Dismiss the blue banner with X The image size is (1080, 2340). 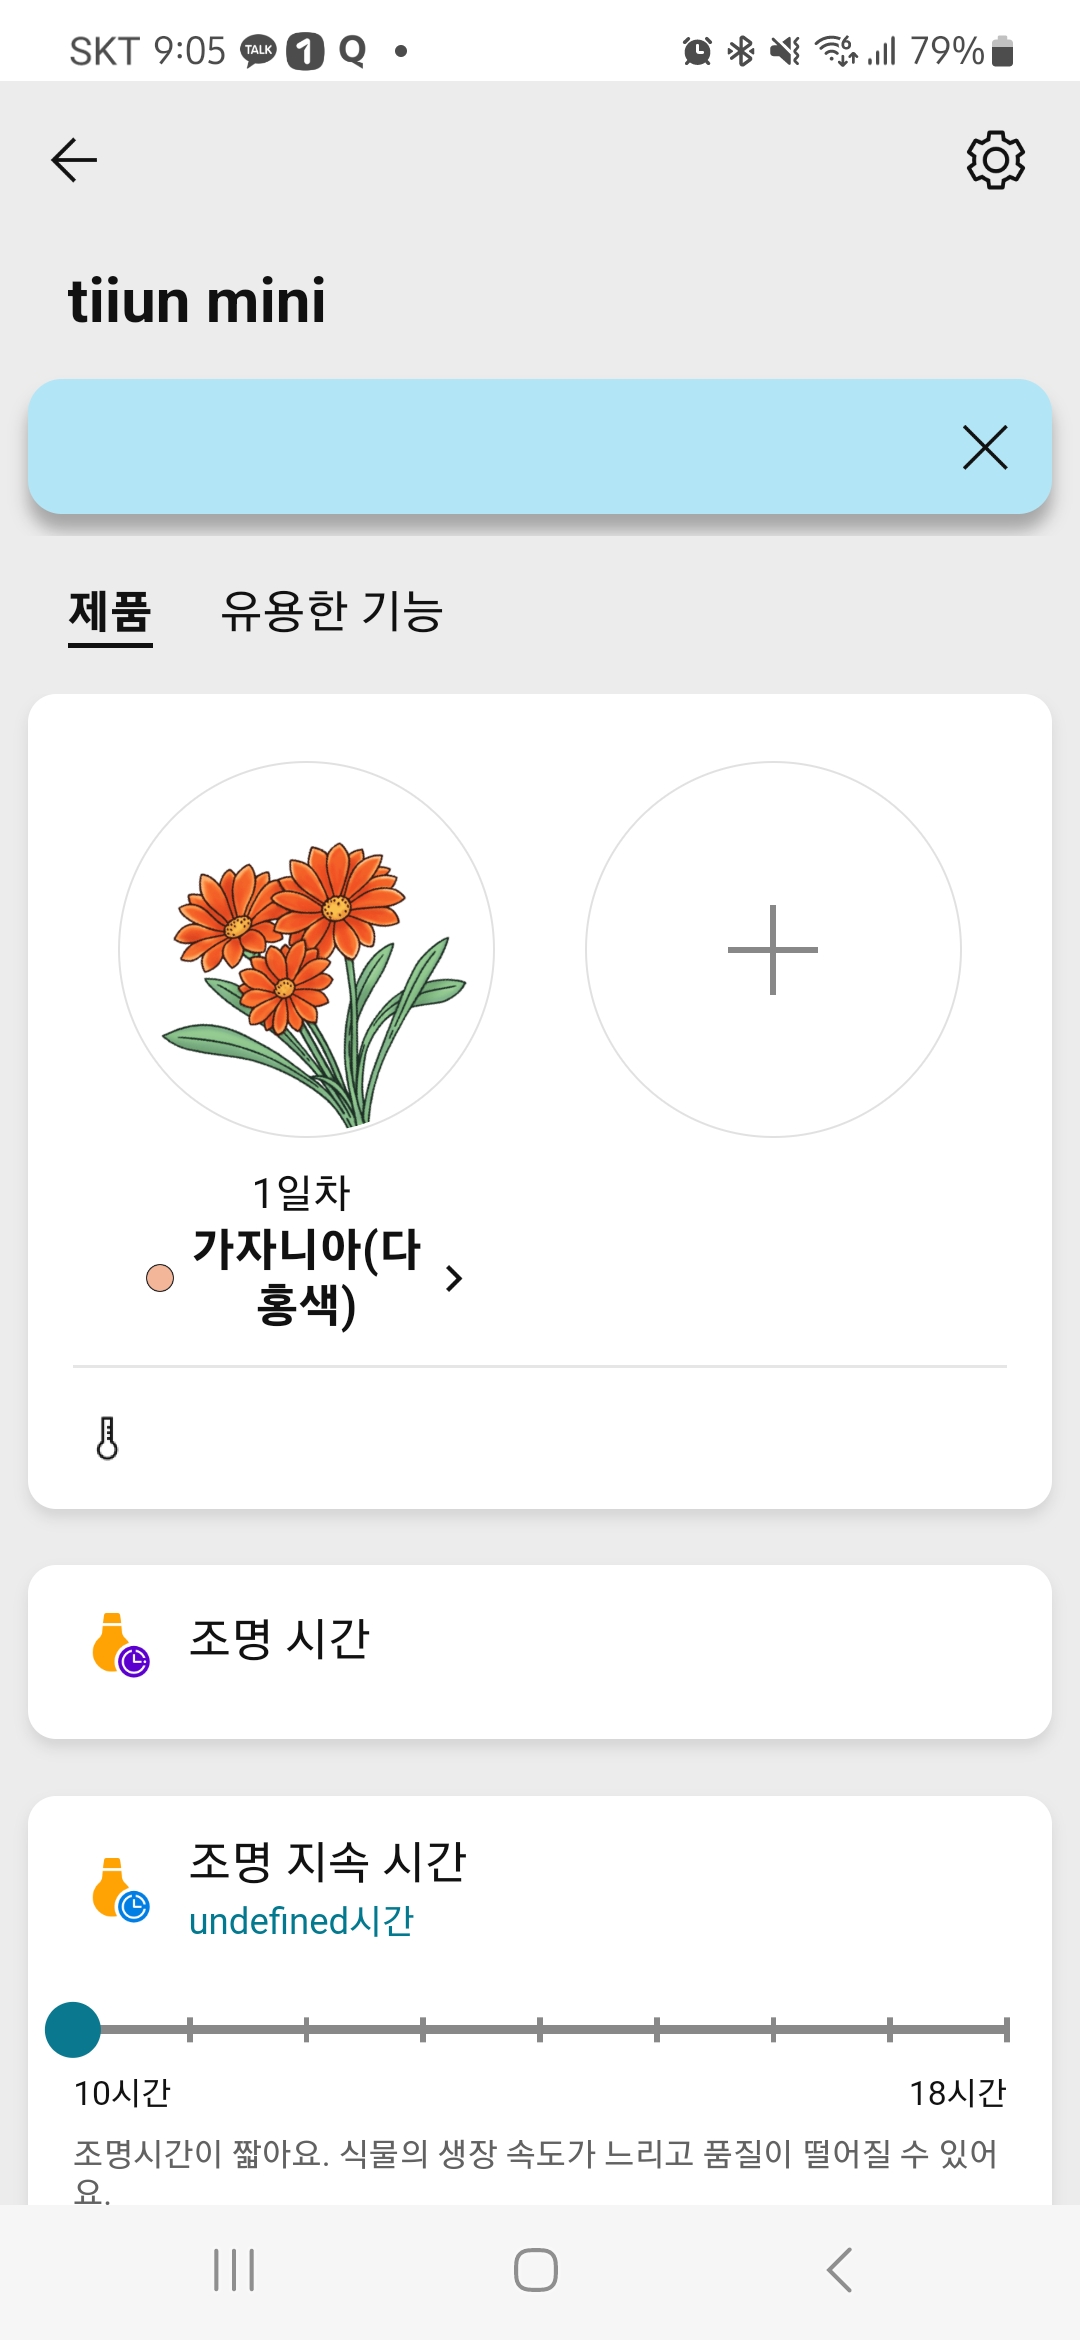tap(985, 447)
